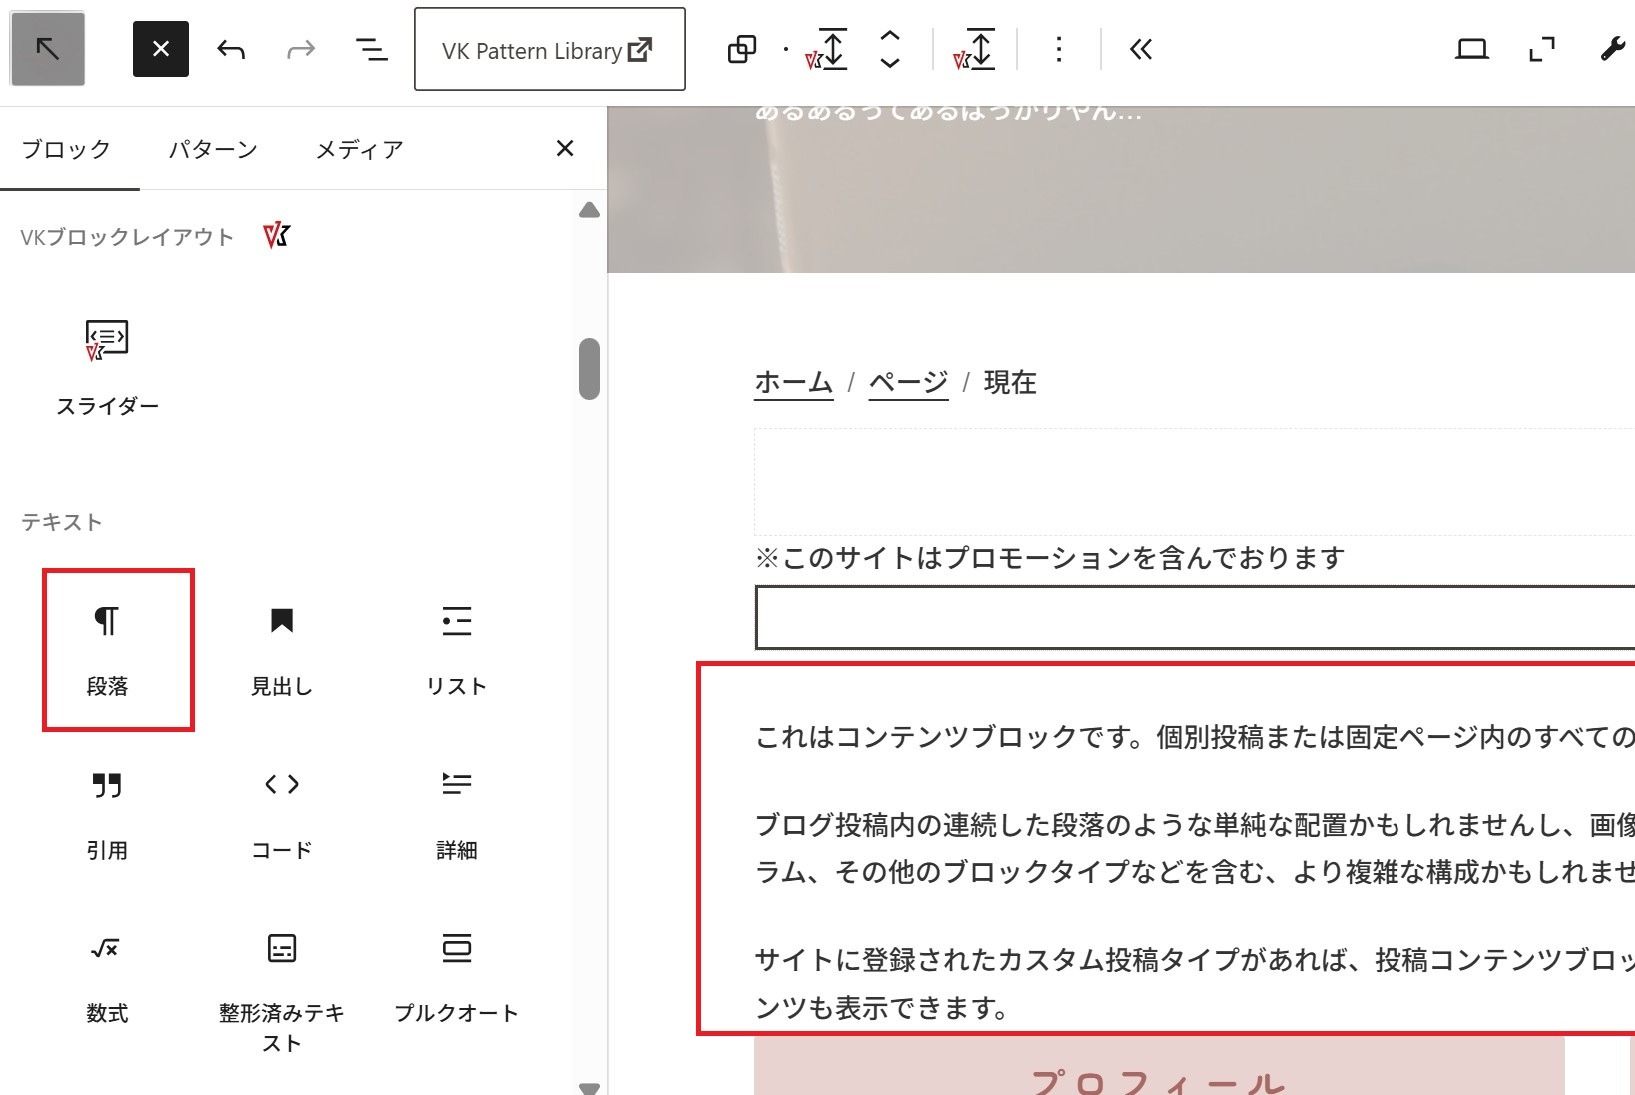This screenshot has width=1635, height=1095.
Task: Switch to the ブロック tab
Action: coord(67,150)
